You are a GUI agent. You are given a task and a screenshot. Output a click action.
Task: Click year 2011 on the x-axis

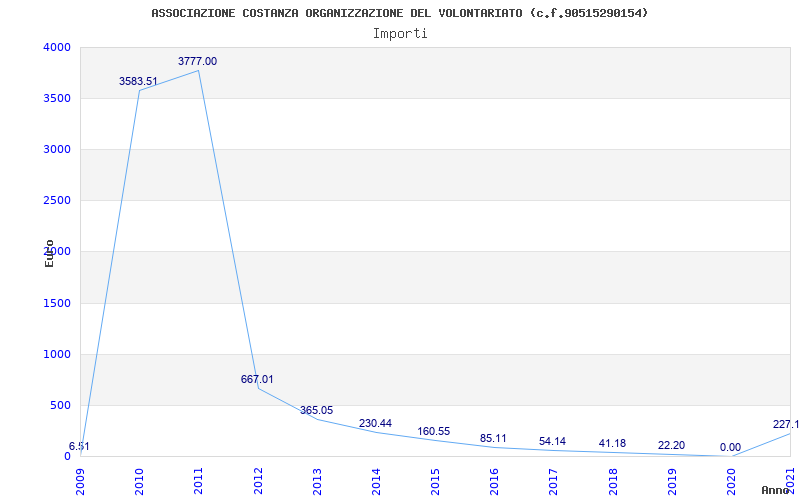(198, 479)
